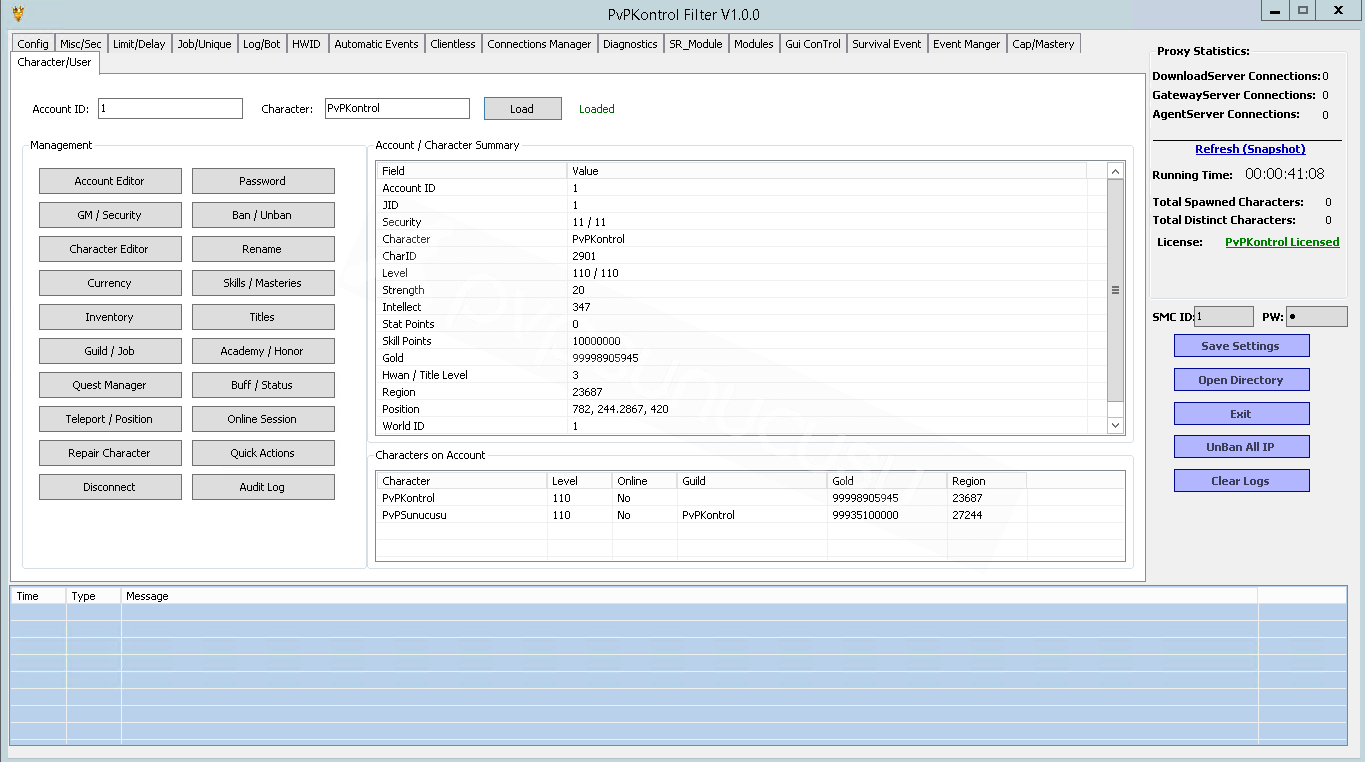
Task: Open Guild / Job settings
Action: (110, 351)
